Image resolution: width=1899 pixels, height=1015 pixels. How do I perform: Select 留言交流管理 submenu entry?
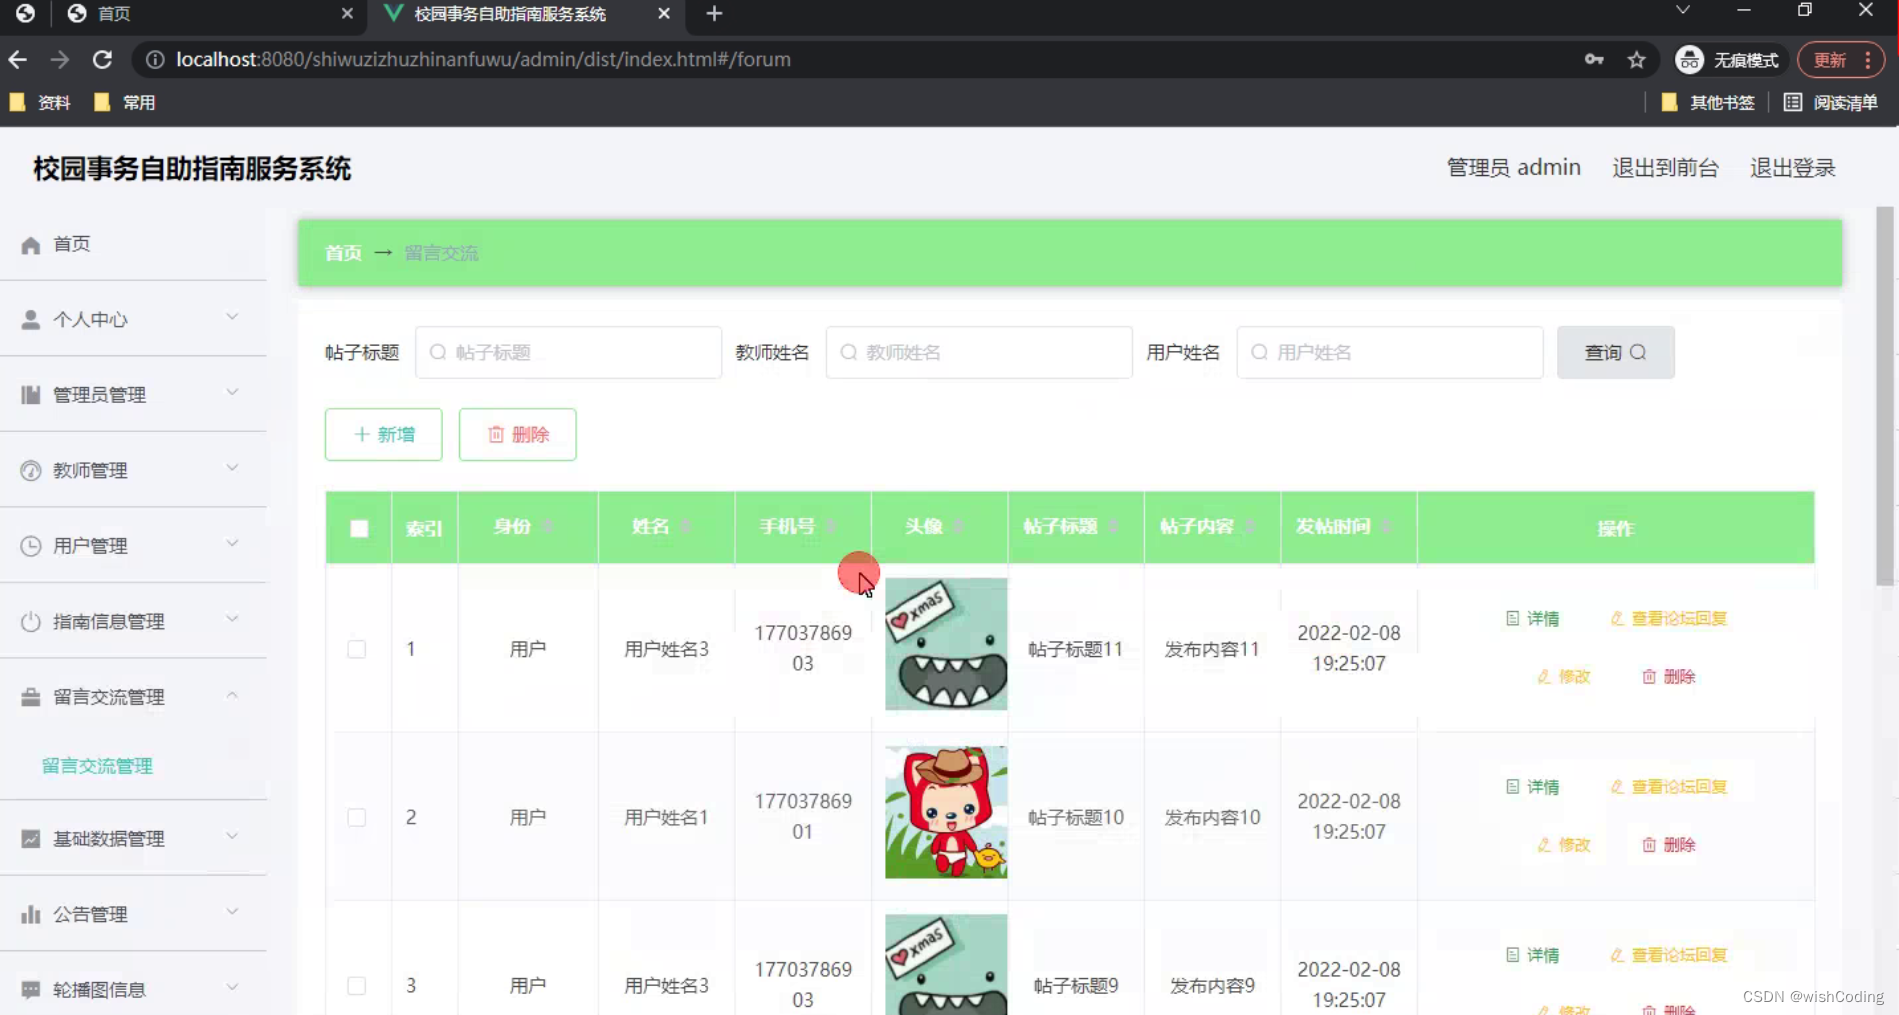(97, 765)
